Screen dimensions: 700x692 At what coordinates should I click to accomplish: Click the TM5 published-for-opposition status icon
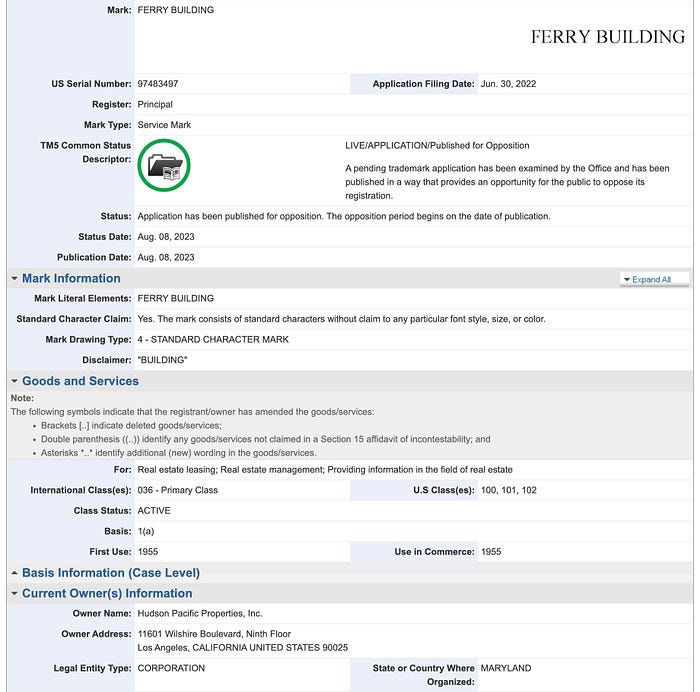164,165
